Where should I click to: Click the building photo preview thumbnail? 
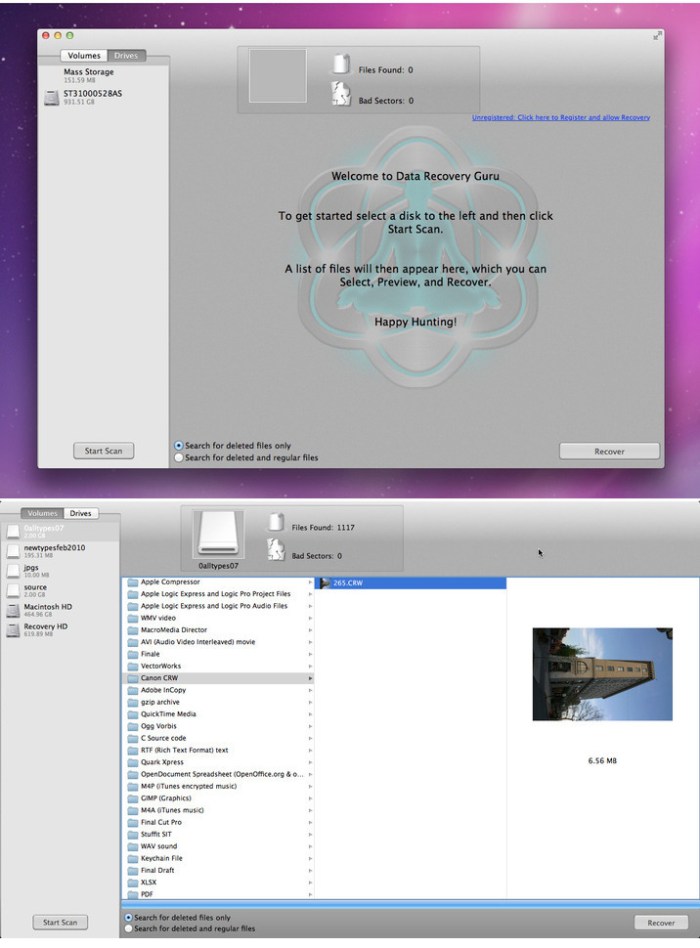pyautogui.click(x=602, y=674)
